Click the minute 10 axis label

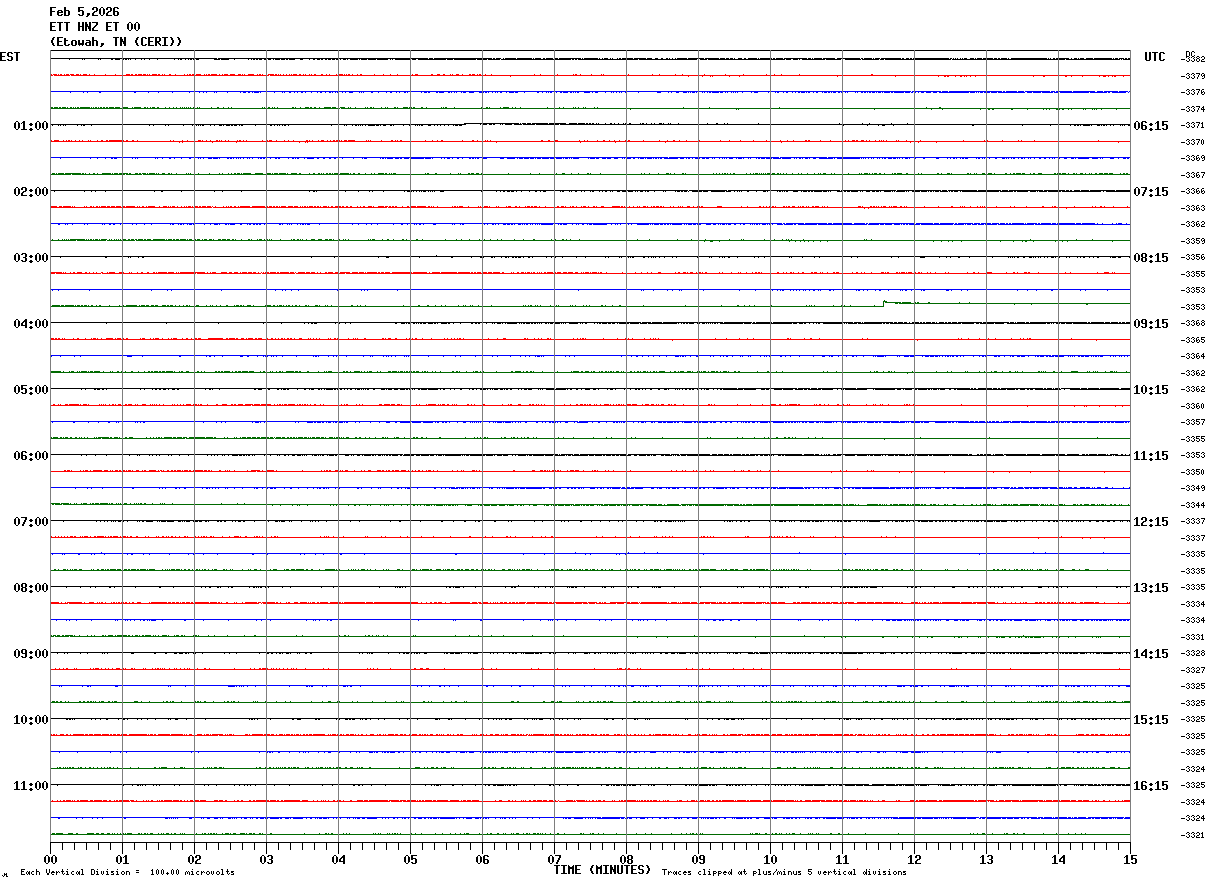point(770,859)
